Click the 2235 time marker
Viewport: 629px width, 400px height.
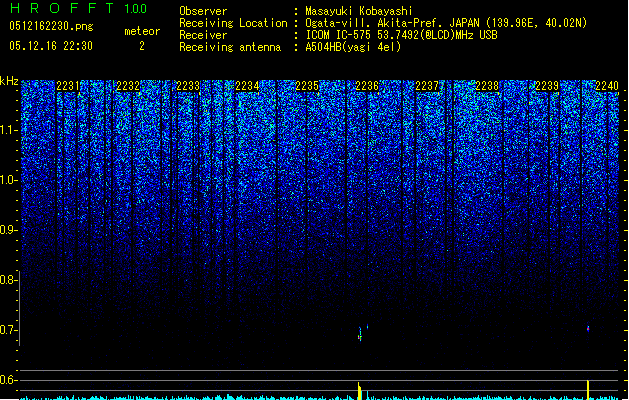(x=307, y=86)
